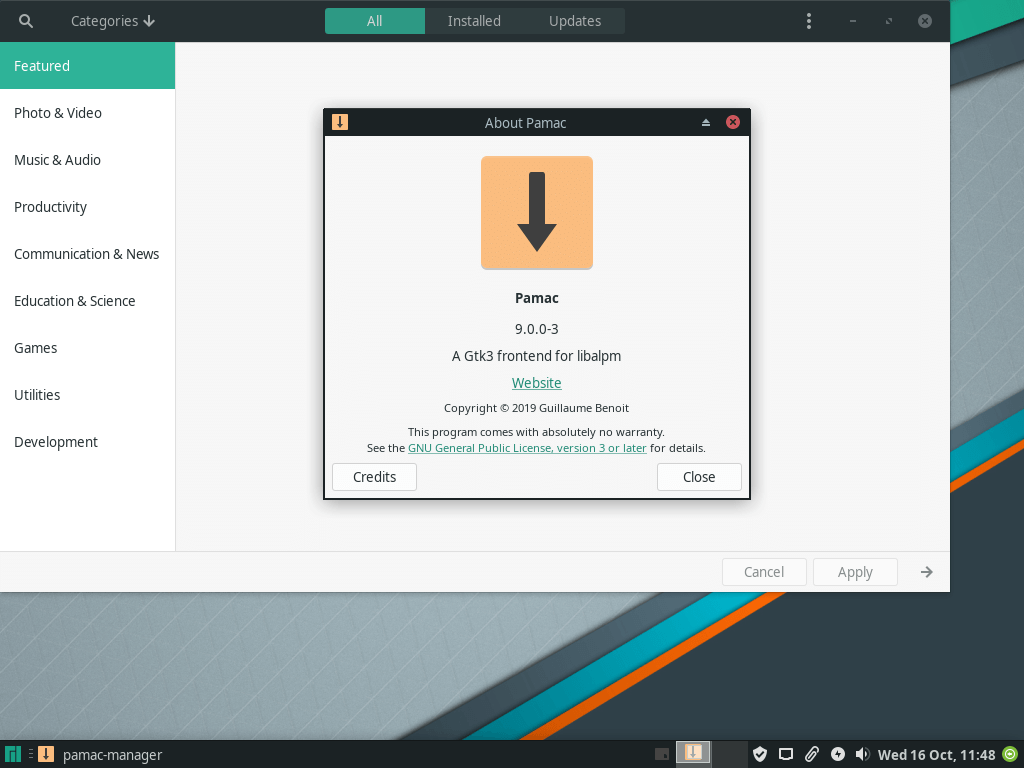Switch to the empty second workspace in pager
The width and height of the screenshot is (1024, 768).
(x=729, y=753)
